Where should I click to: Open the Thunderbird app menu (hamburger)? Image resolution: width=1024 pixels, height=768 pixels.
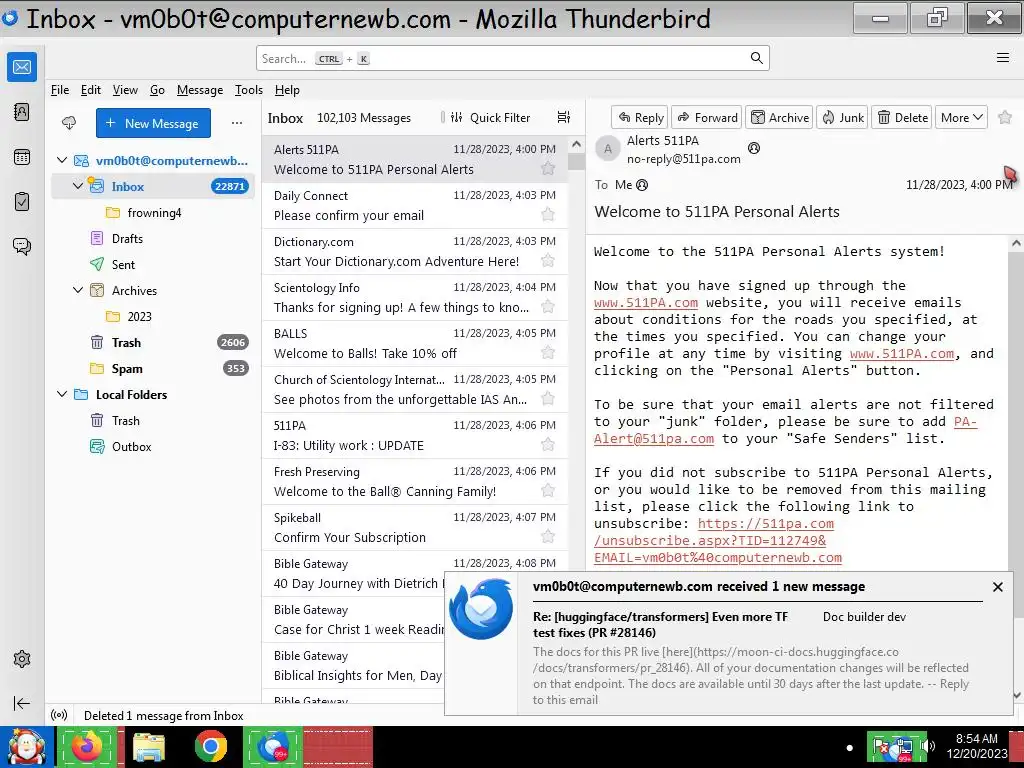1003,58
